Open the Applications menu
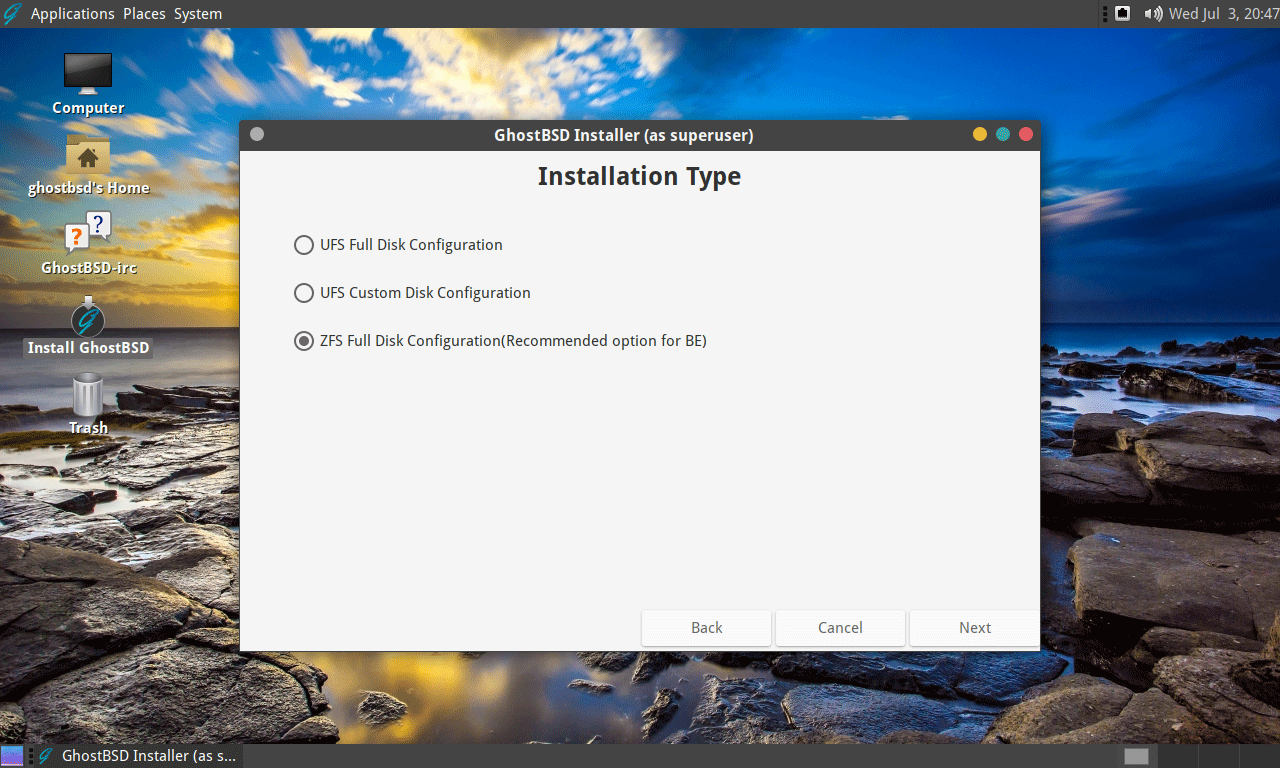The width and height of the screenshot is (1280, 768). point(72,14)
